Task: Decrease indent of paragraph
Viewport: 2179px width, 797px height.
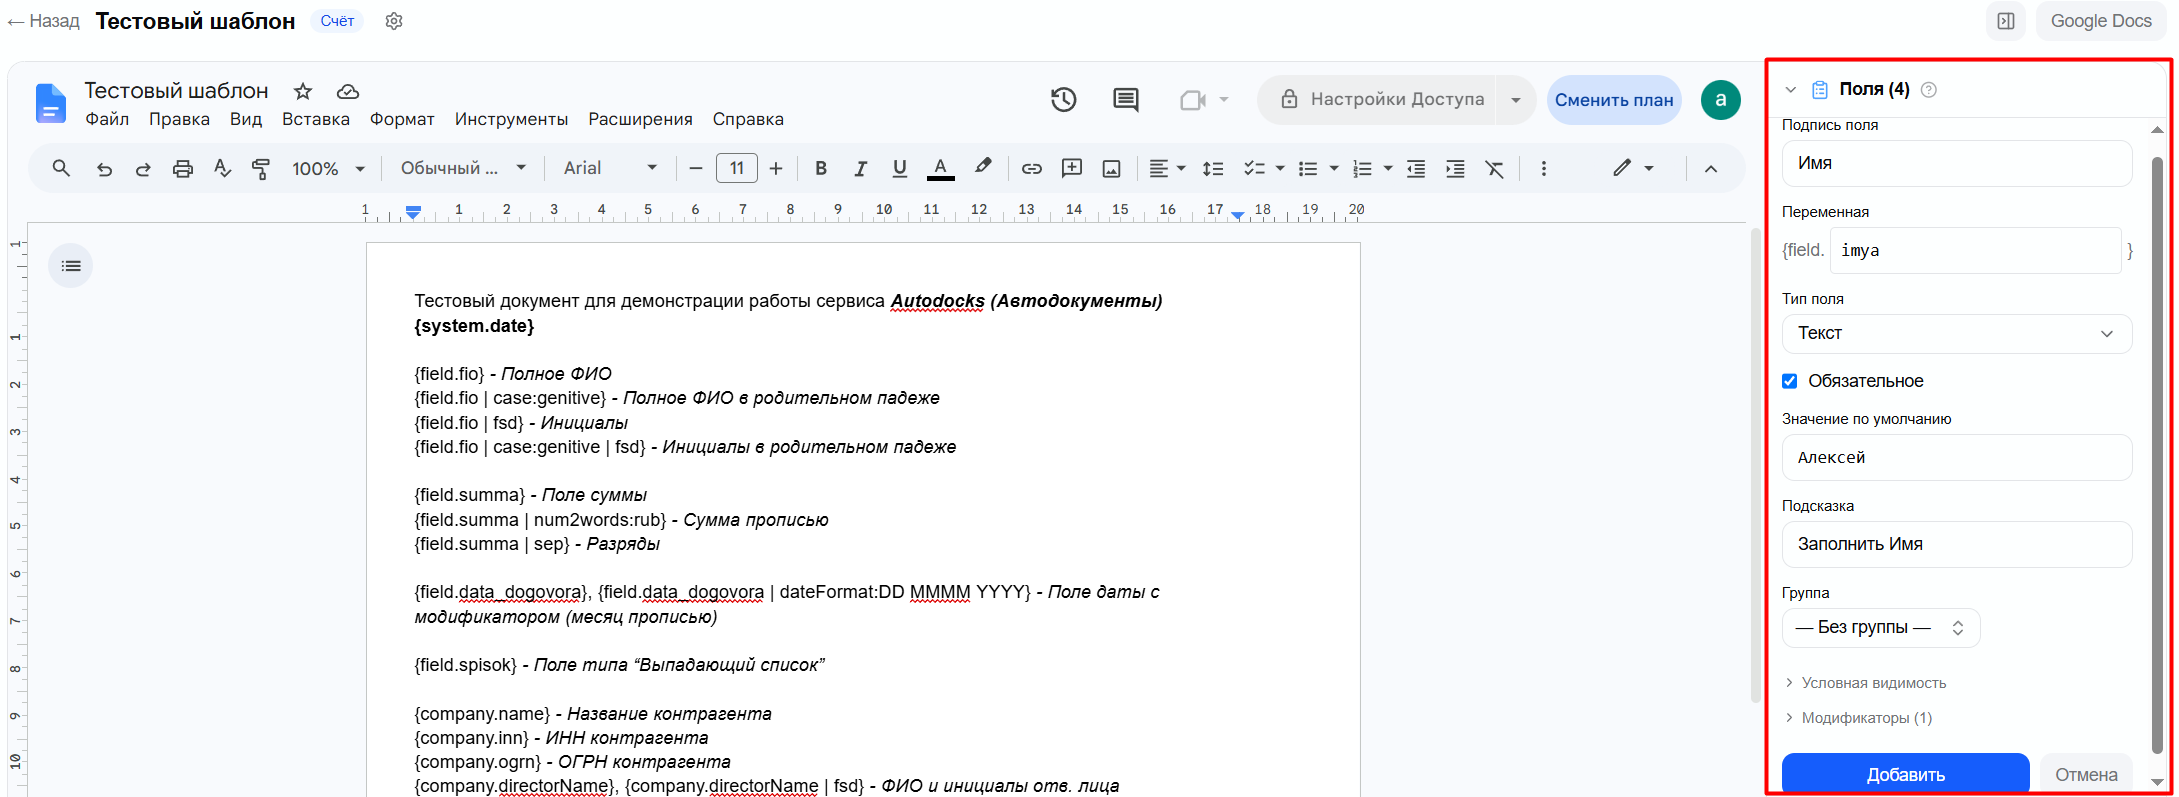Action: pos(1416,169)
